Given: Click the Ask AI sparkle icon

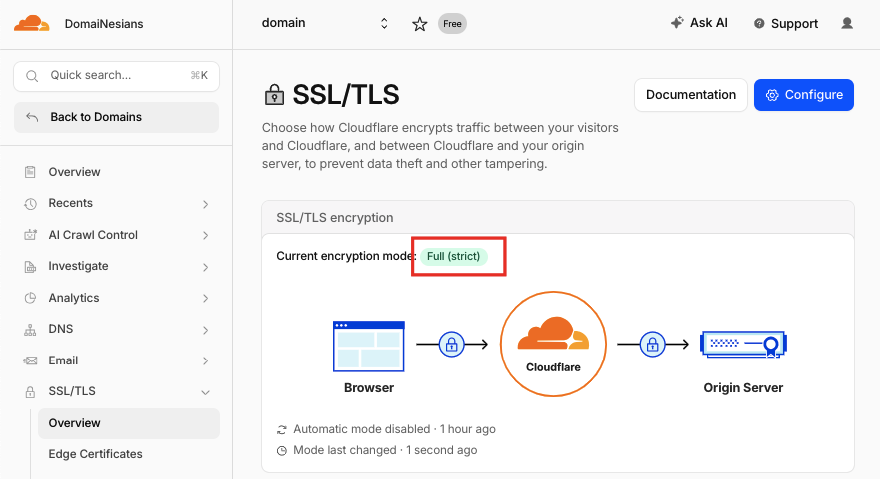Looking at the screenshot, I should click(677, 22).
